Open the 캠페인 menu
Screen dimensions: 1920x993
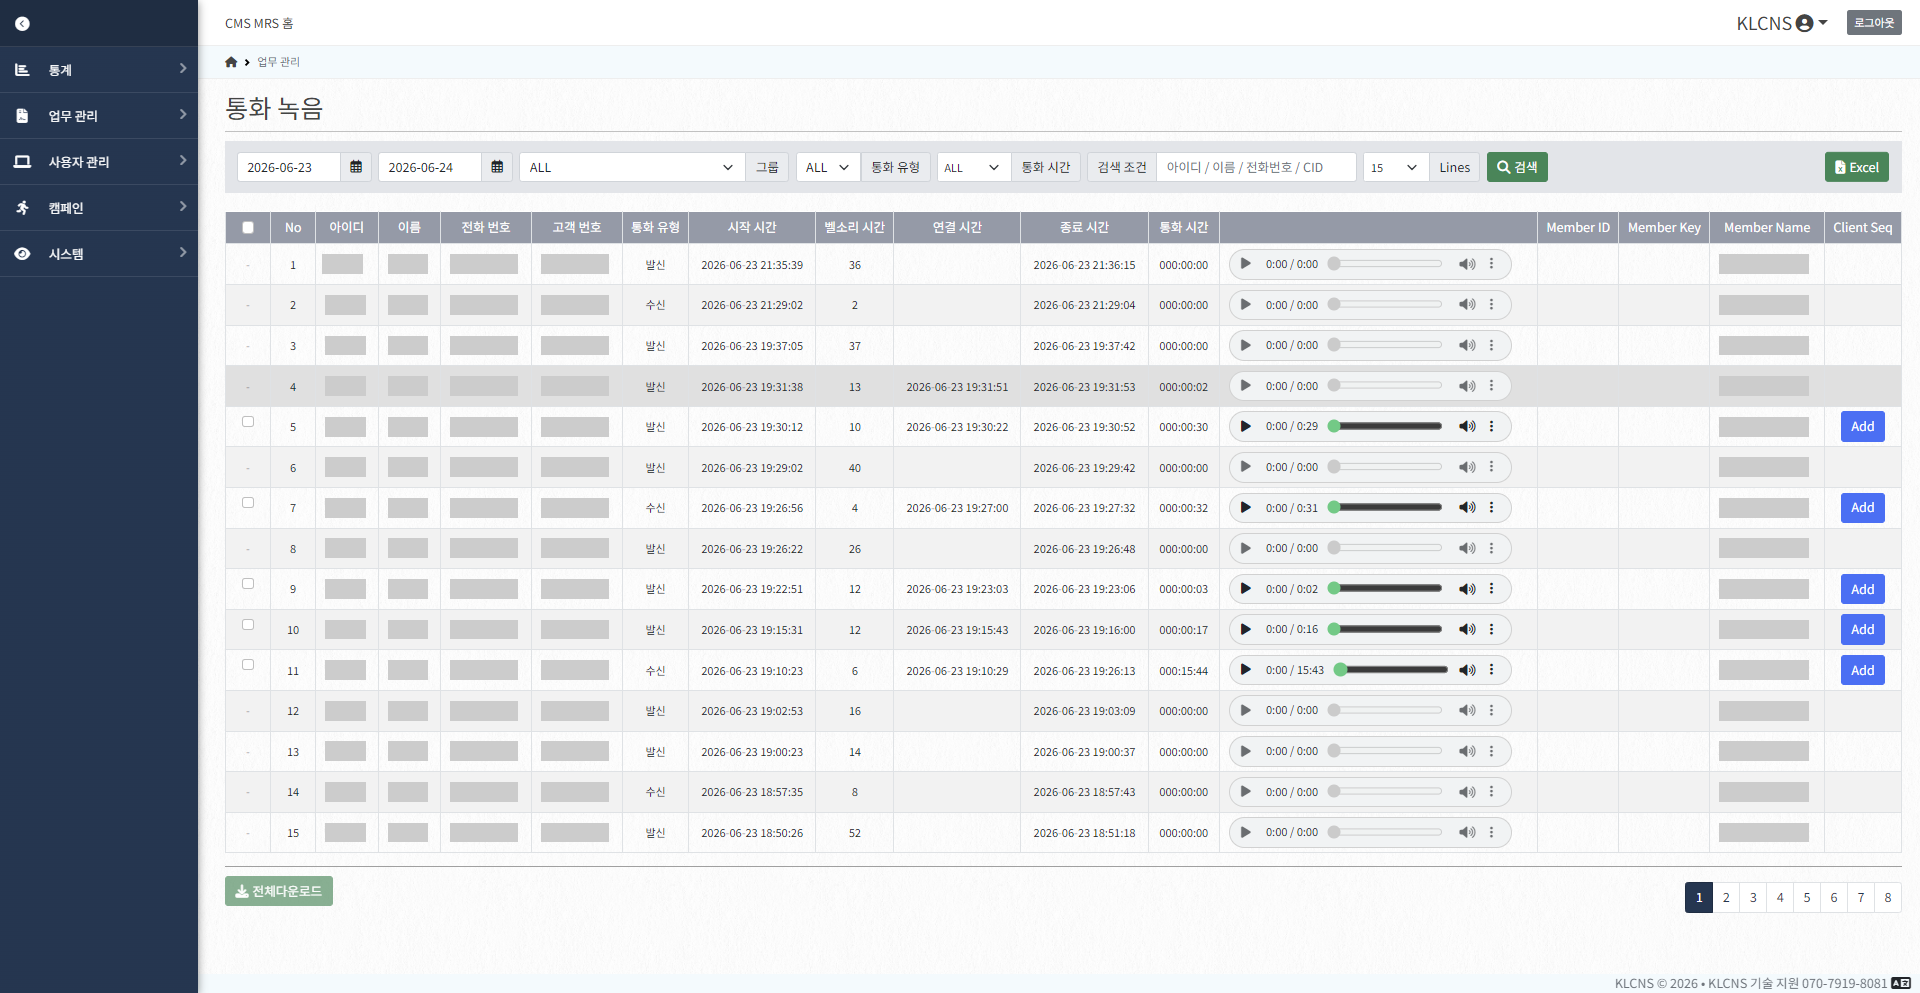[99, 208]
